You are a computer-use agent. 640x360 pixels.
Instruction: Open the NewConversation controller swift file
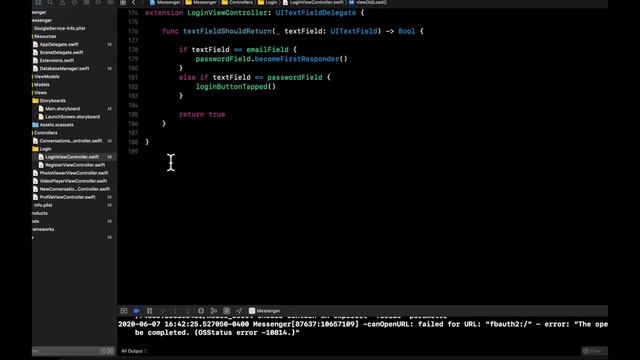[x=75, y=189]
